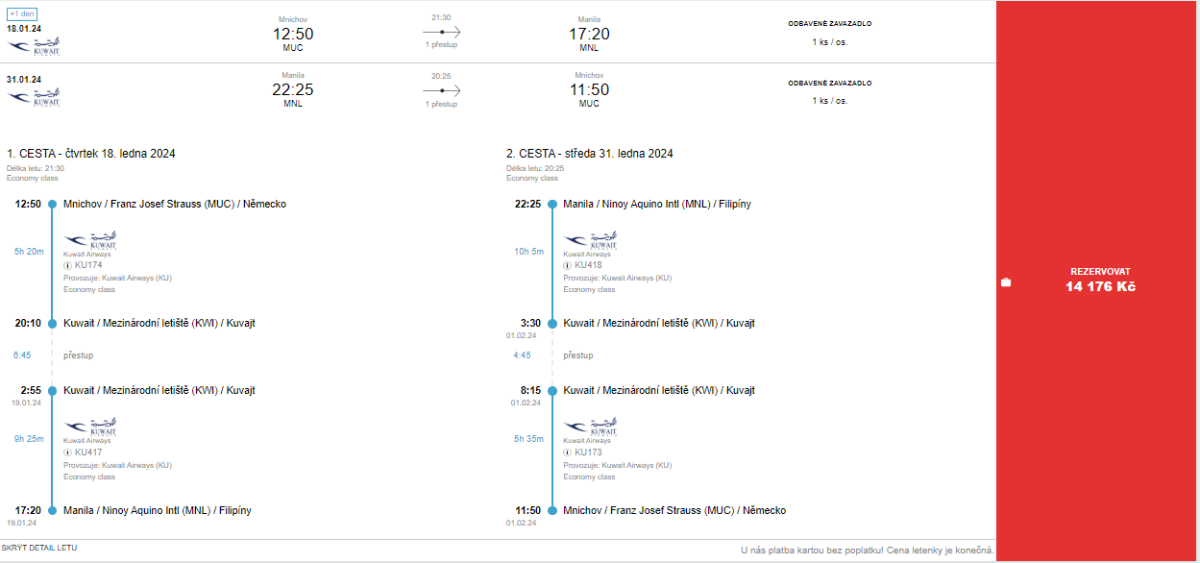1200x563 pixels.
Task: Open info icon for flight KU173
Action: (x=568, y=452)
